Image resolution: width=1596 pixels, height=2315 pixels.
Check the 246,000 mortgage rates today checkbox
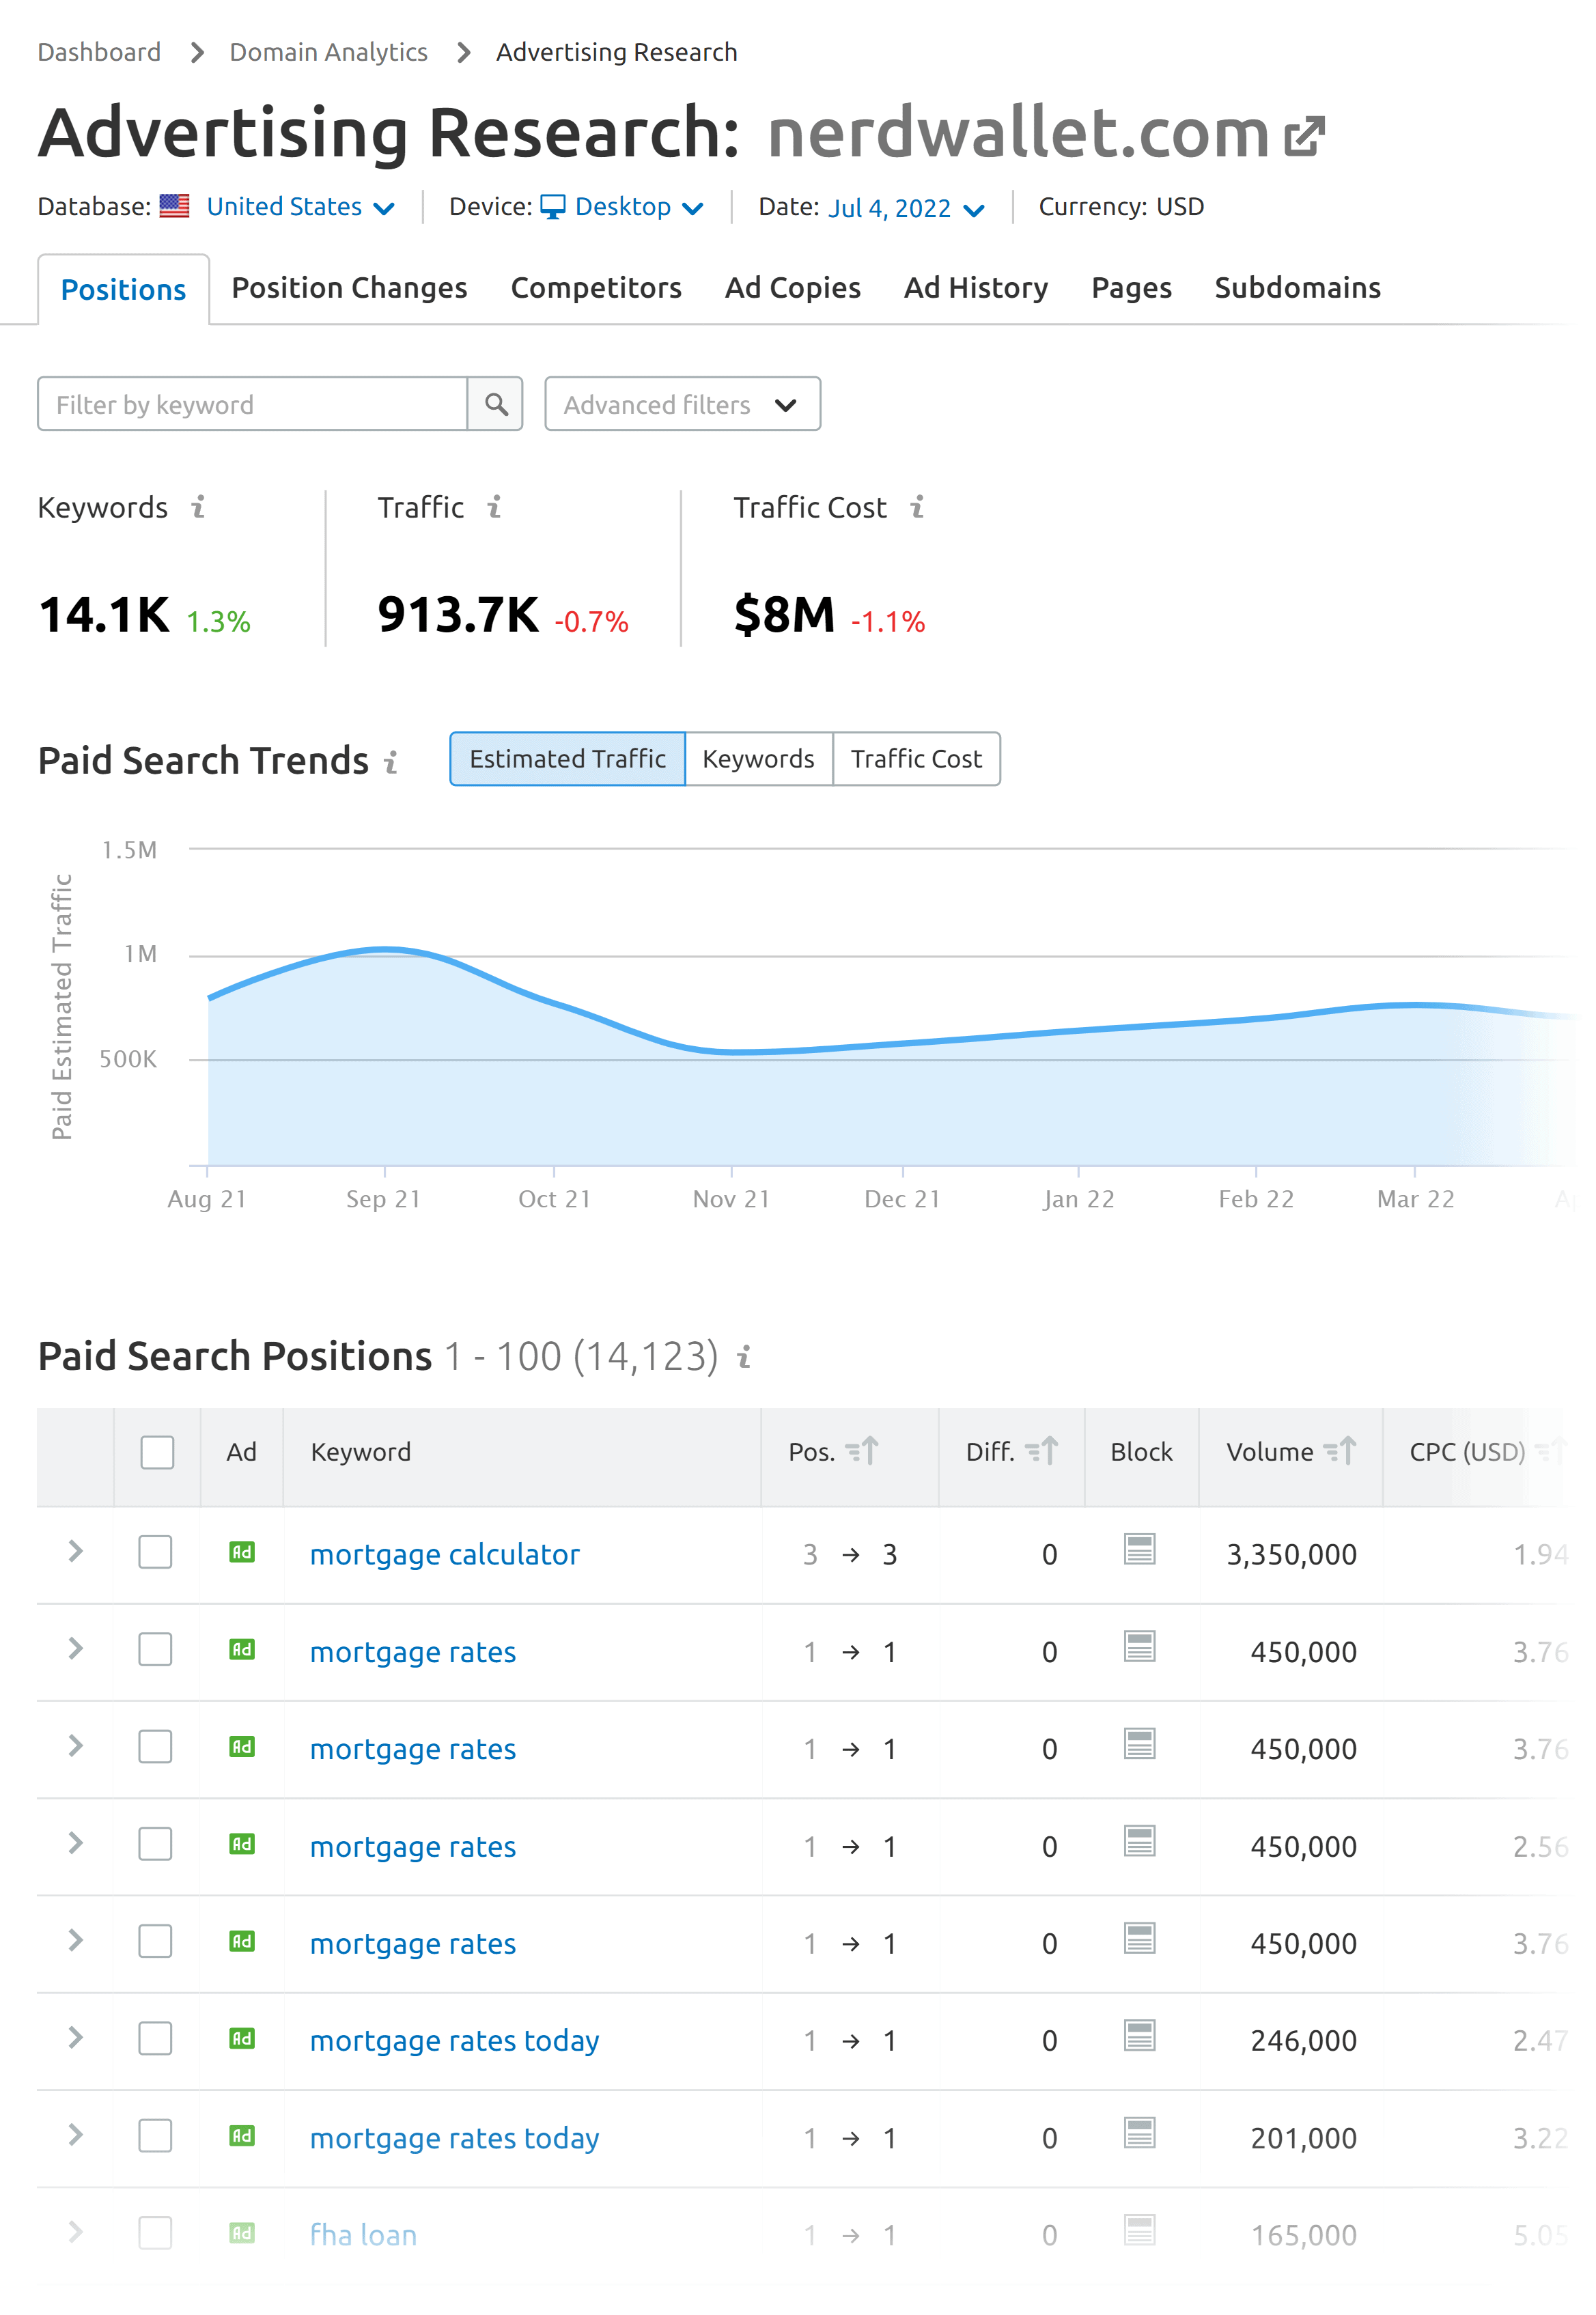click(155, 2038)
